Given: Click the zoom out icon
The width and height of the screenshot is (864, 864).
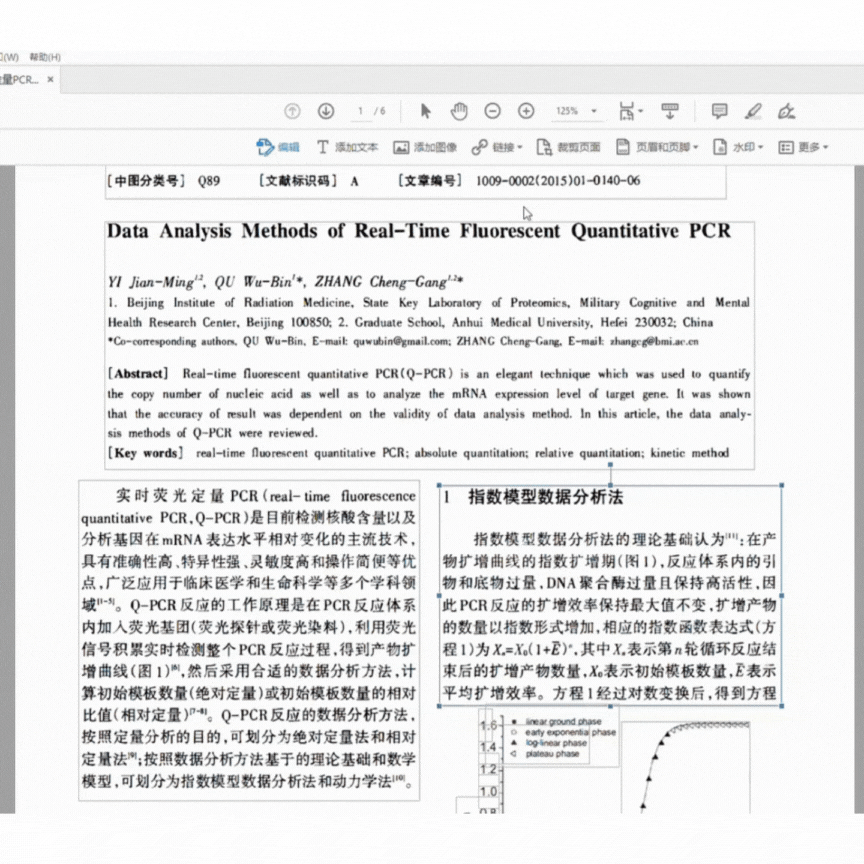Looking at the screenshot, I should click(491, 111).
